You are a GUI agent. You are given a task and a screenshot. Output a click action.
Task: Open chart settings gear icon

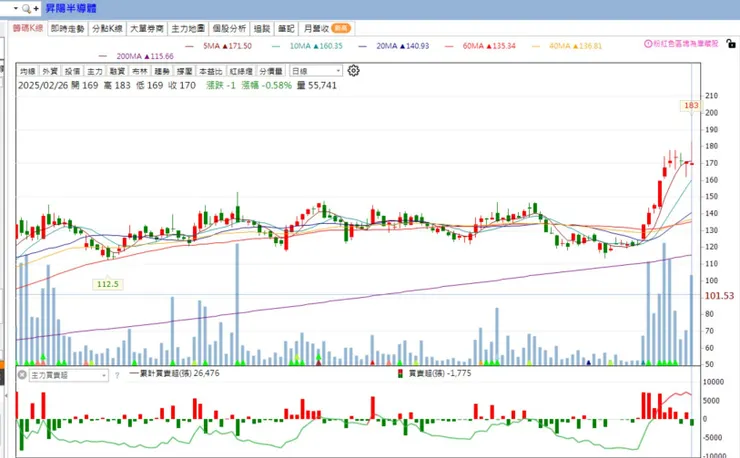[353, 71]
